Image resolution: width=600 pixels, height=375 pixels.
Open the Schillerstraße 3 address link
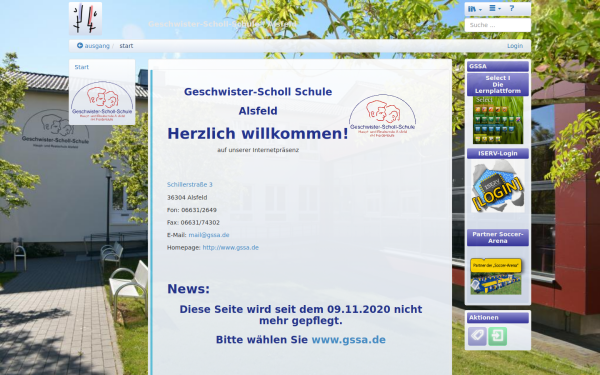pos(189,184)
